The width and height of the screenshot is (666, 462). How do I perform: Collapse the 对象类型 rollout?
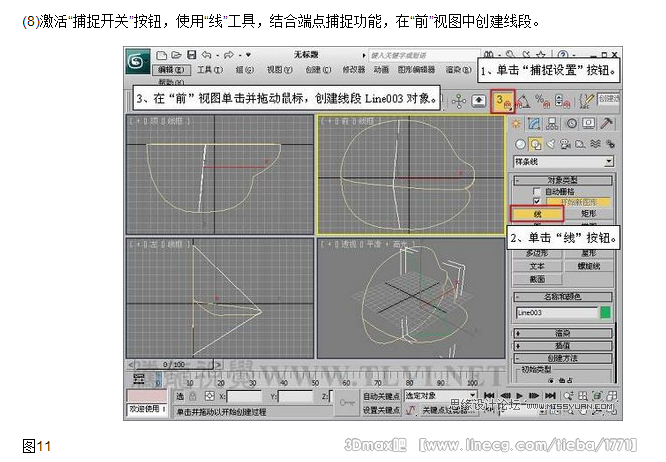click(x=563, y=180)
